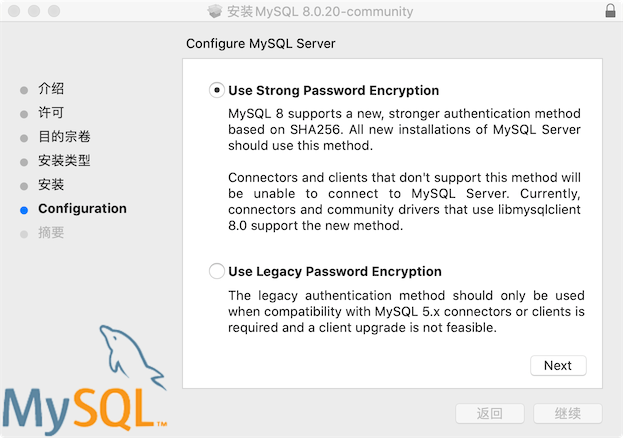Select the Configuration step in sidebar
Screen dimensions: 623x438
pyautogui.click(x=82, y=209)
